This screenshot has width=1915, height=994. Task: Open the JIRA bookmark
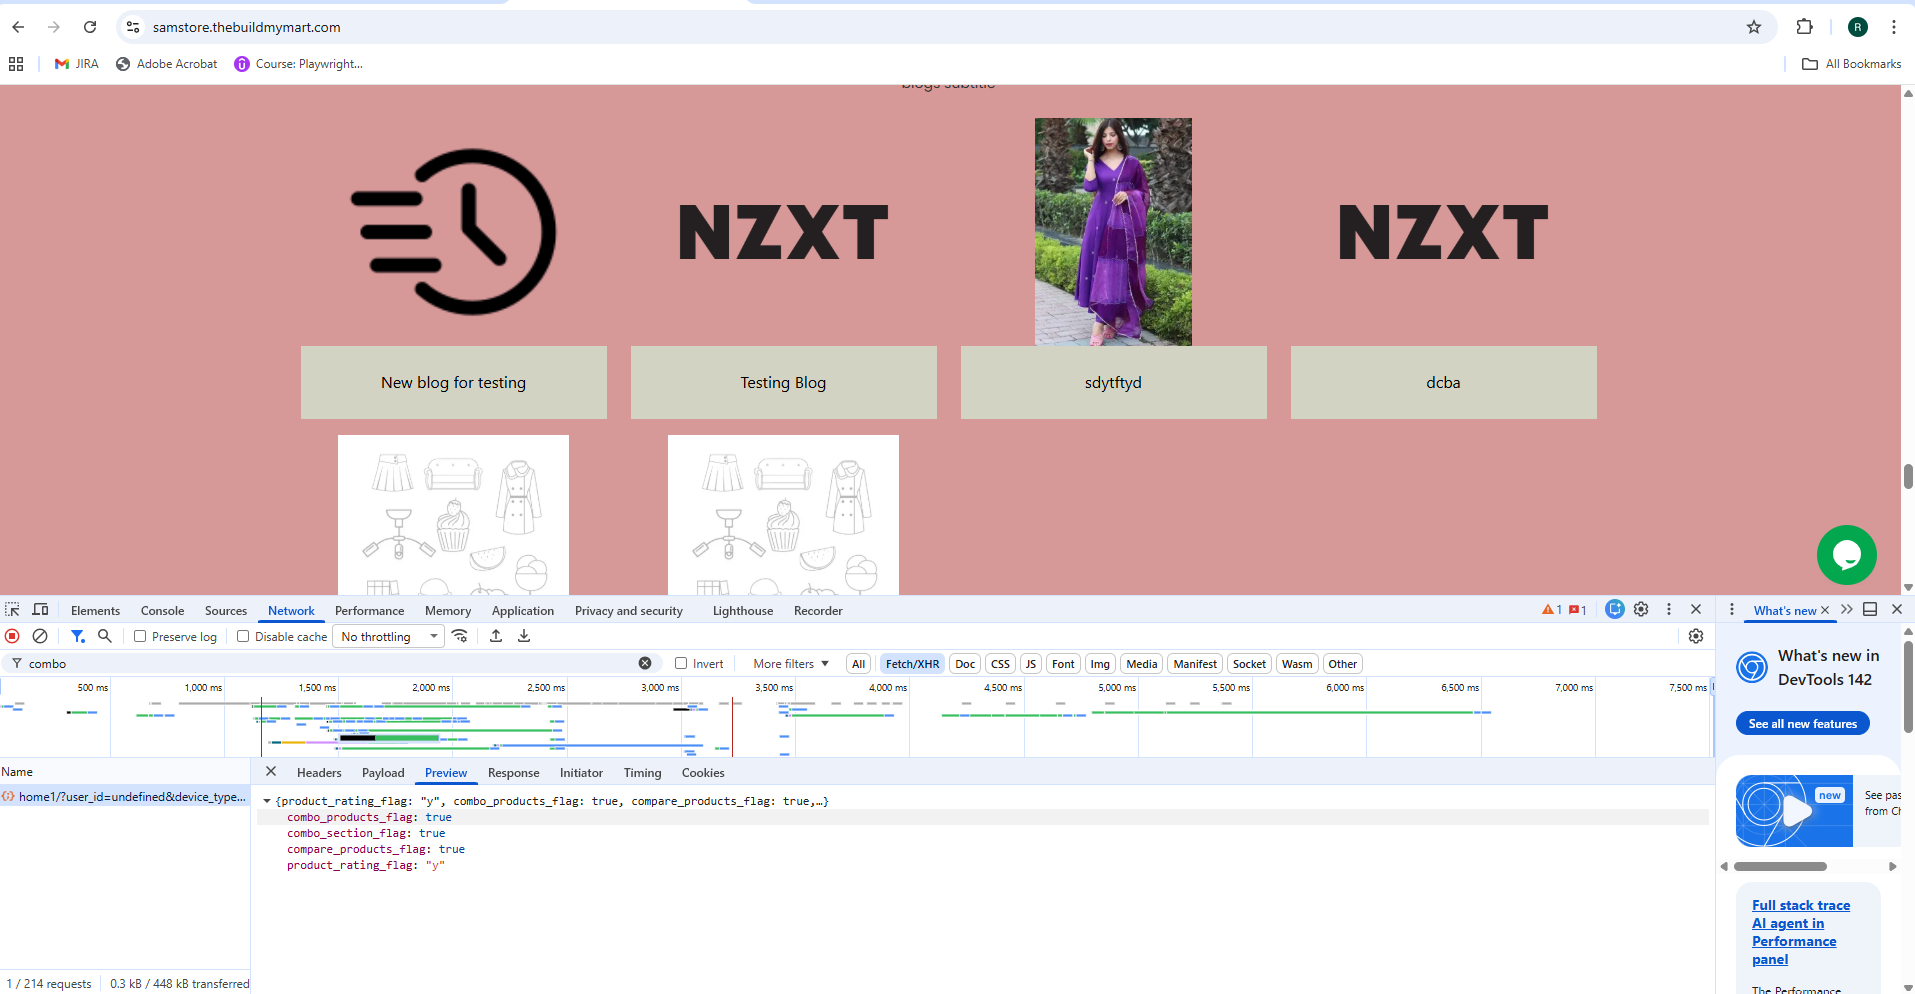(x=77, y=64)
